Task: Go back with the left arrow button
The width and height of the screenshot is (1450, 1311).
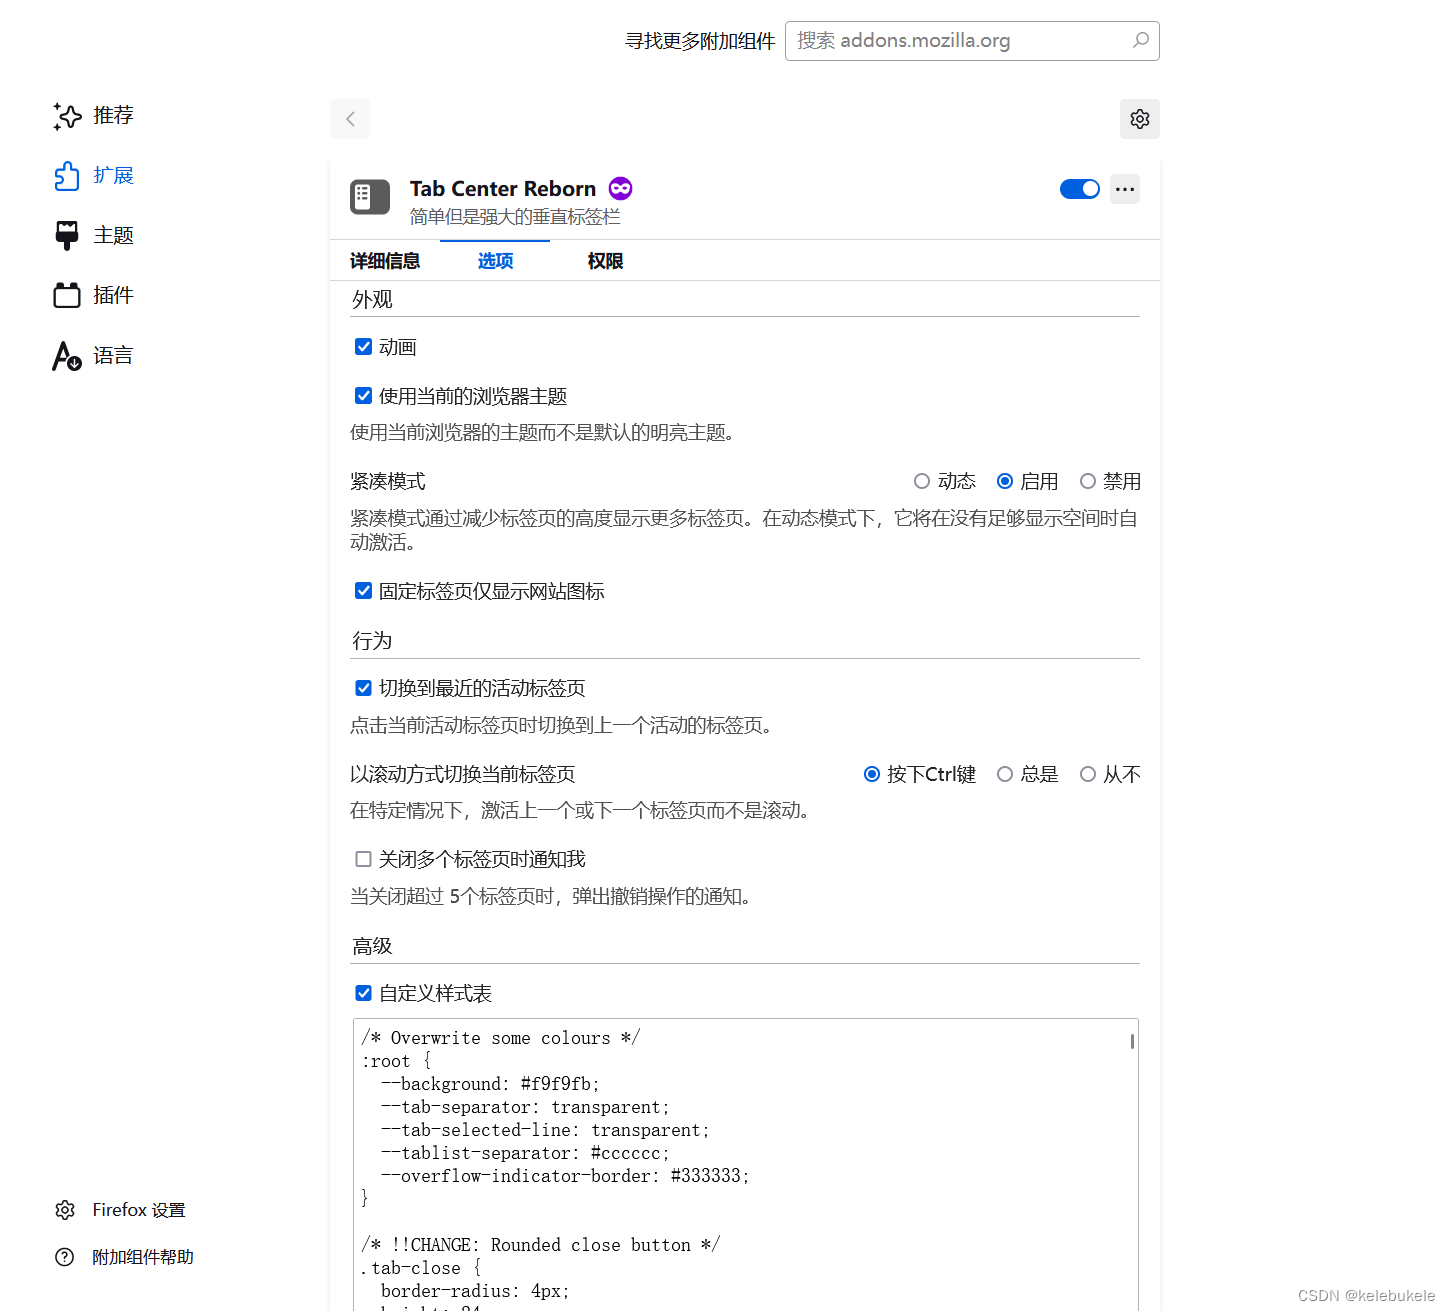Action: click(350, 119)
